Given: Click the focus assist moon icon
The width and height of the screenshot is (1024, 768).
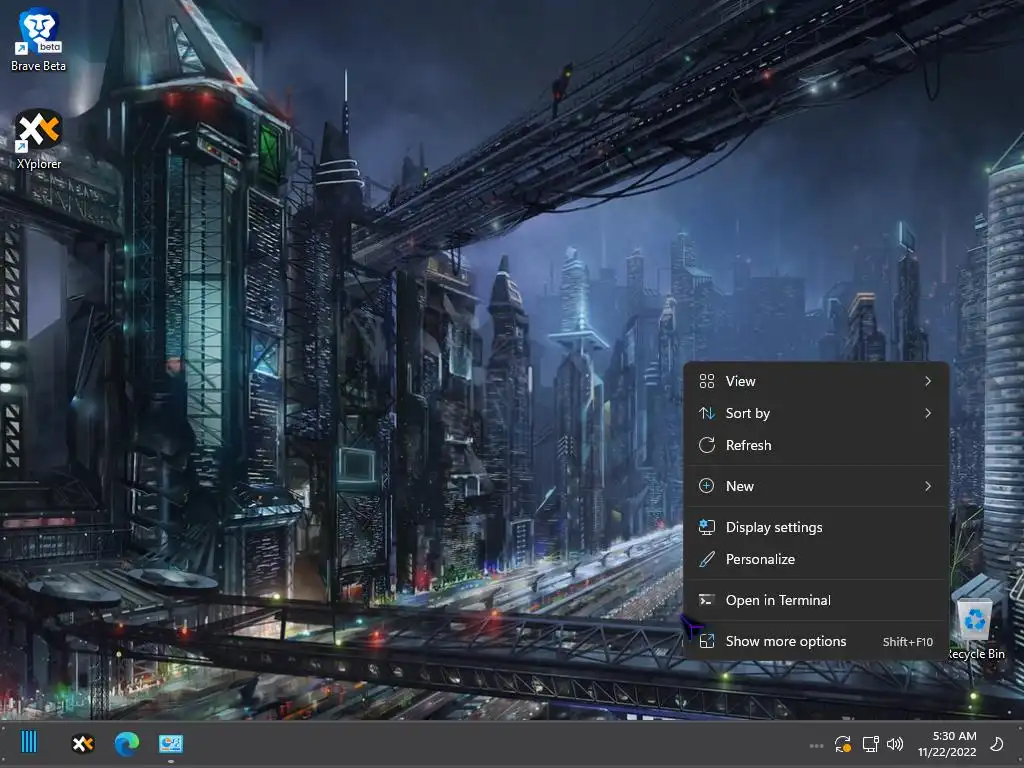Looking at the screenshot, I should point(997,744).
